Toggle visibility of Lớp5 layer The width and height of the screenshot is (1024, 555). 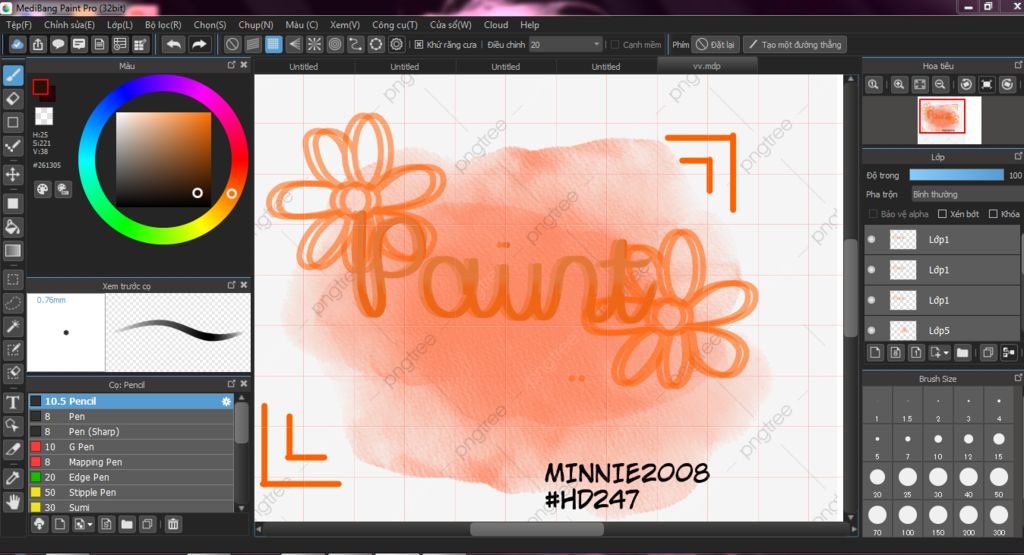coord(871,330)
